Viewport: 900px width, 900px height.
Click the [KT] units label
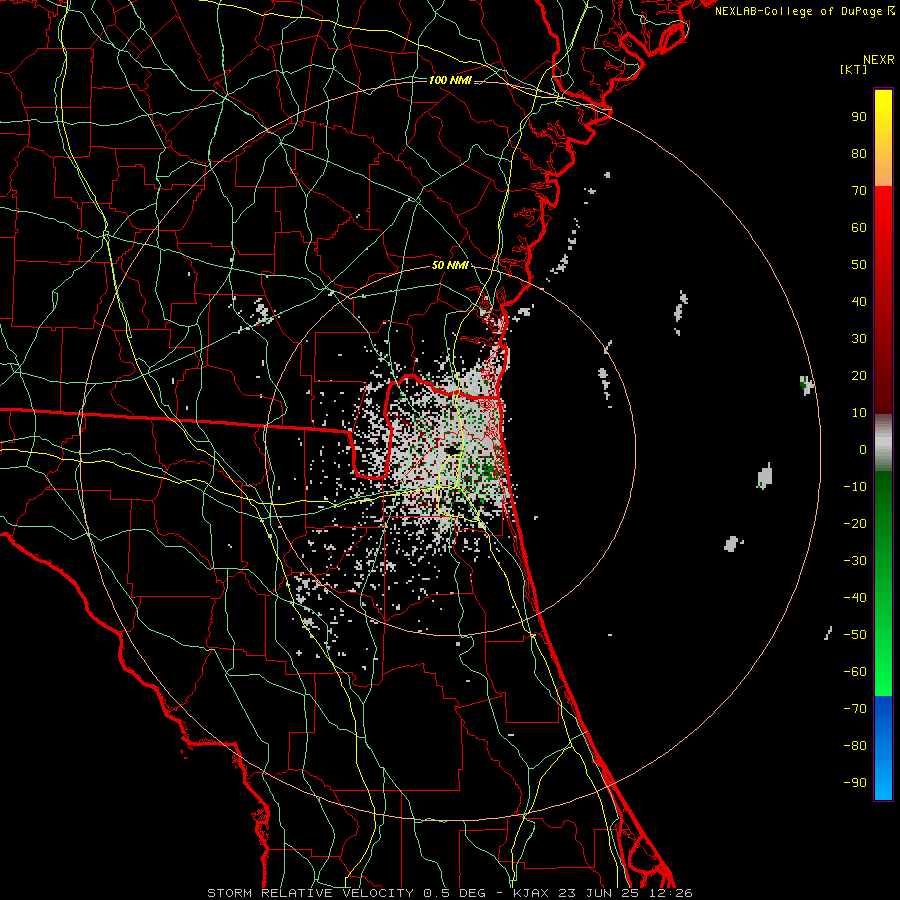(854, 69)
